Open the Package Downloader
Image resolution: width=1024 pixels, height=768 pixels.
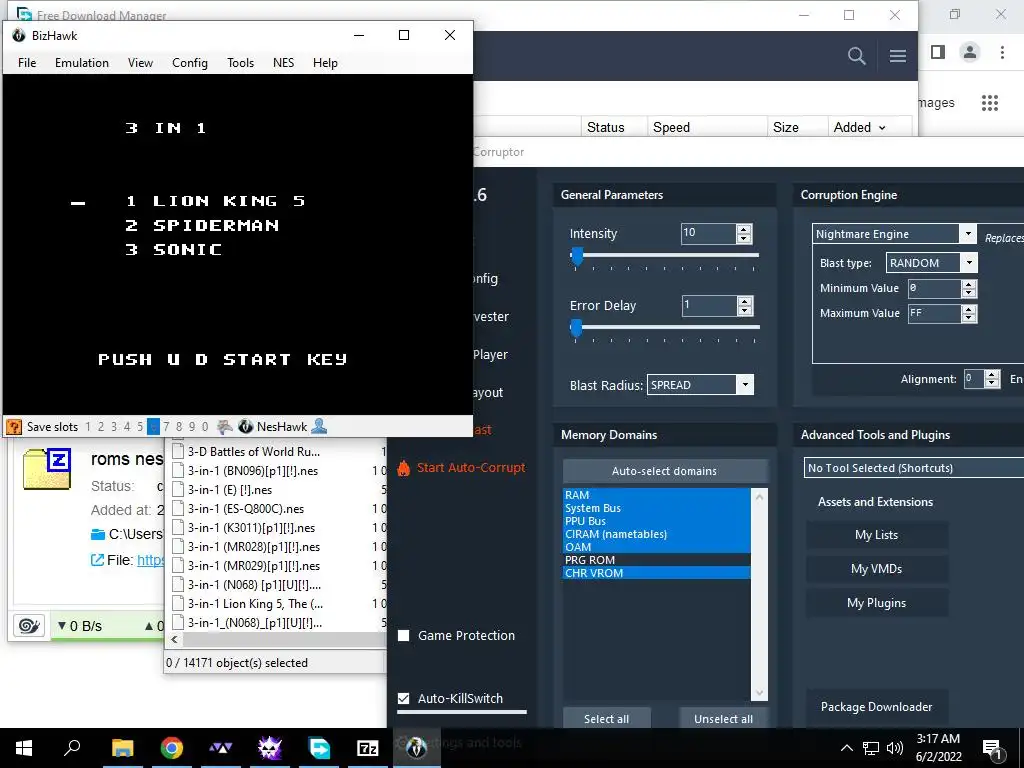pos(876,707)
